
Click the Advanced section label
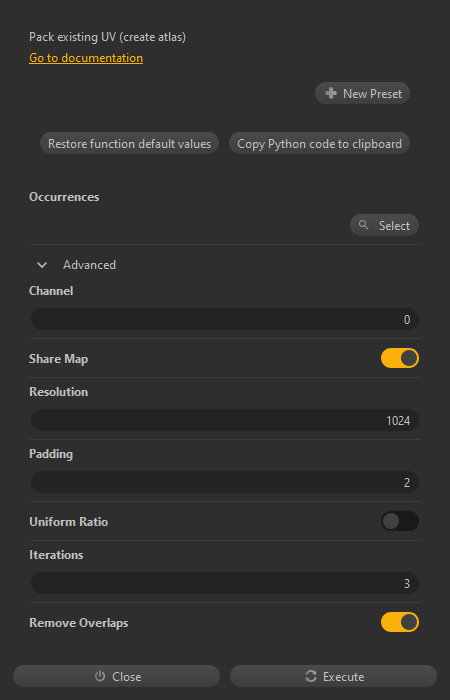89,265
